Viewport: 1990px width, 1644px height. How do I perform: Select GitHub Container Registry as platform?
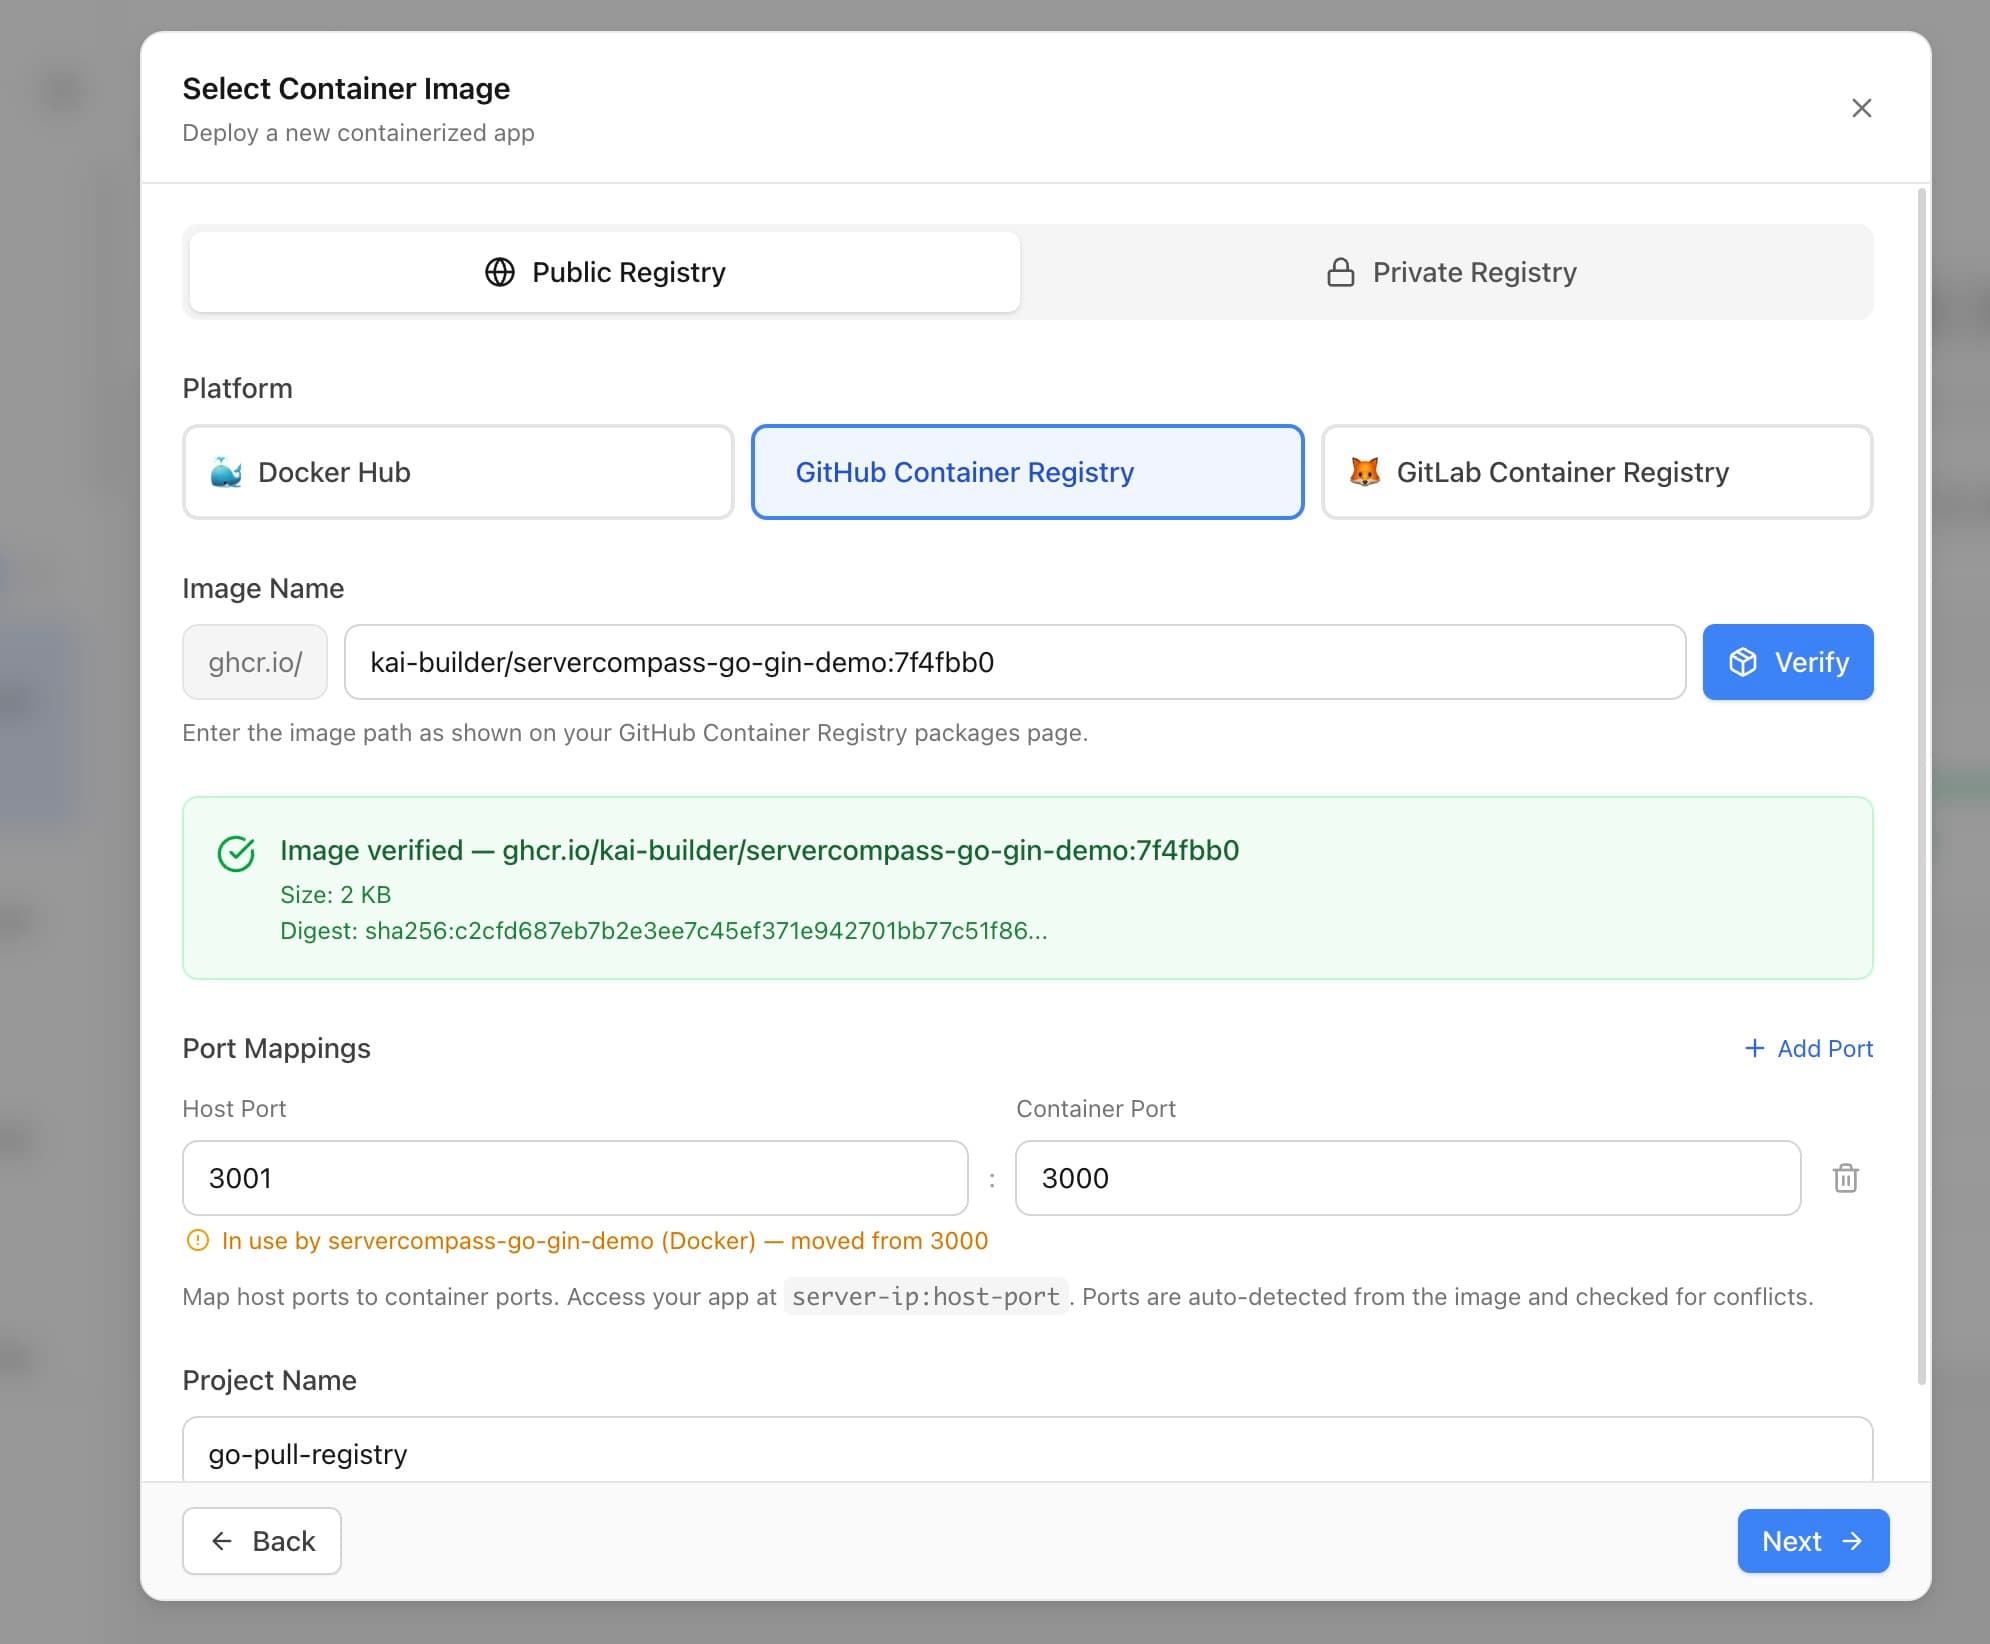[1027, 471]
